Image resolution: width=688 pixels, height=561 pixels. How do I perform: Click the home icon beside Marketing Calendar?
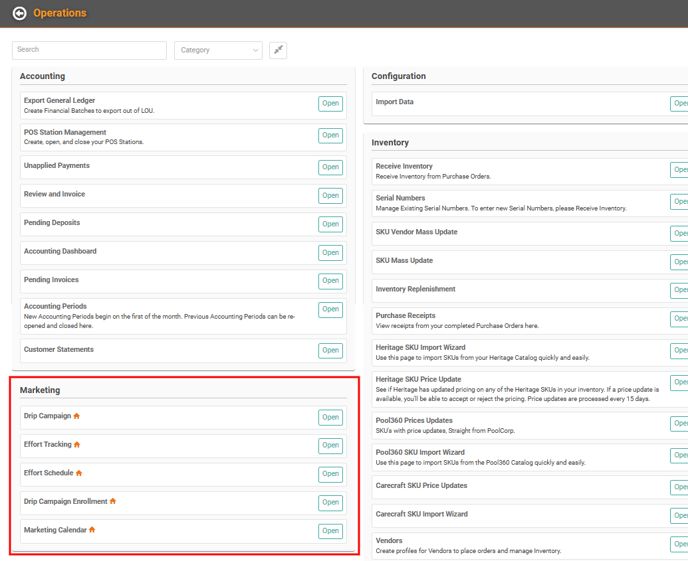92,530
